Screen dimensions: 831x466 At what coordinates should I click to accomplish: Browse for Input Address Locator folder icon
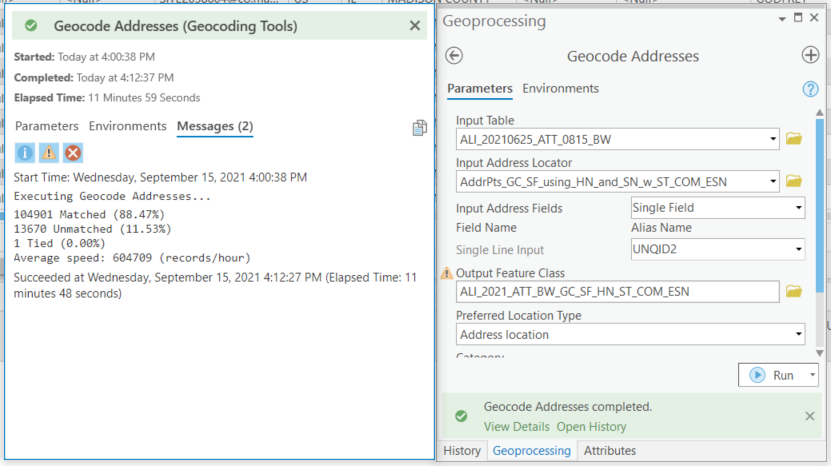click(x=794, y=181)
